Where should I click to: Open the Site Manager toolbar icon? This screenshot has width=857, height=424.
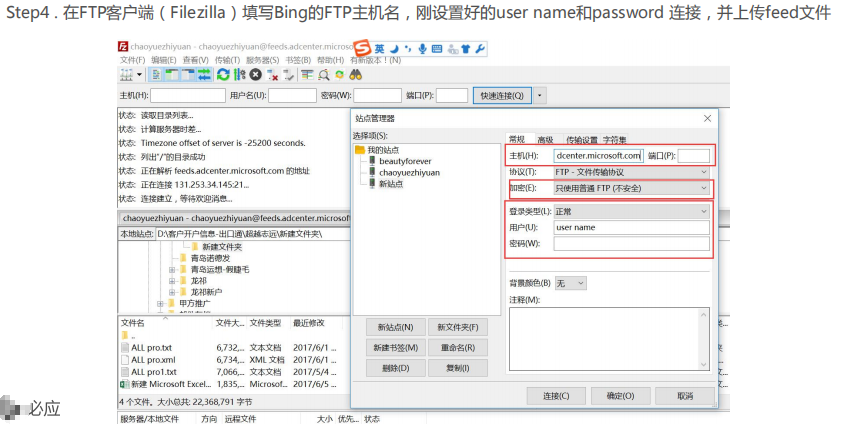[127, 74]
